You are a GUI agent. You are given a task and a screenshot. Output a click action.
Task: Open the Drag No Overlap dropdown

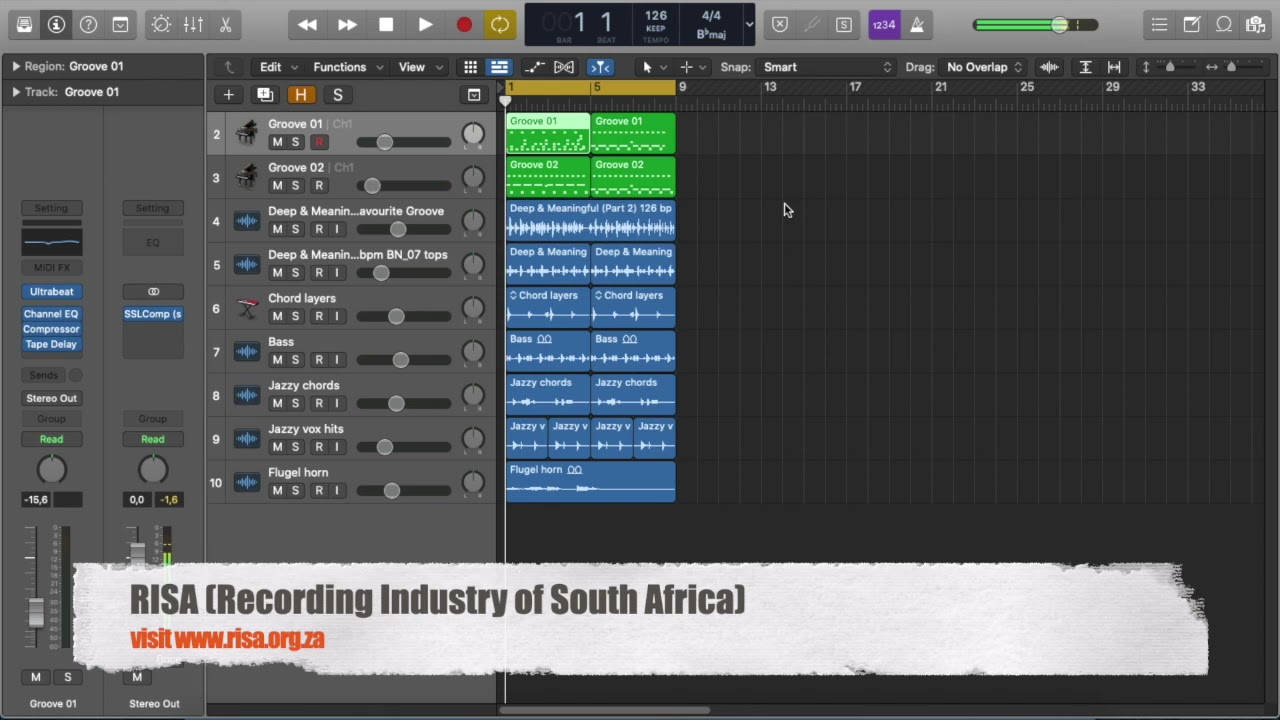984,67
